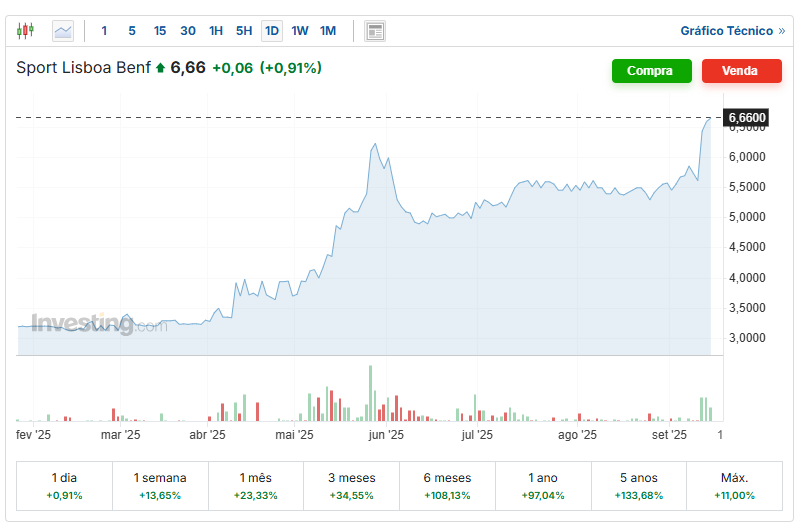
Task: Open the Gráfico Técnico link
Action: (x=732, y=31)
